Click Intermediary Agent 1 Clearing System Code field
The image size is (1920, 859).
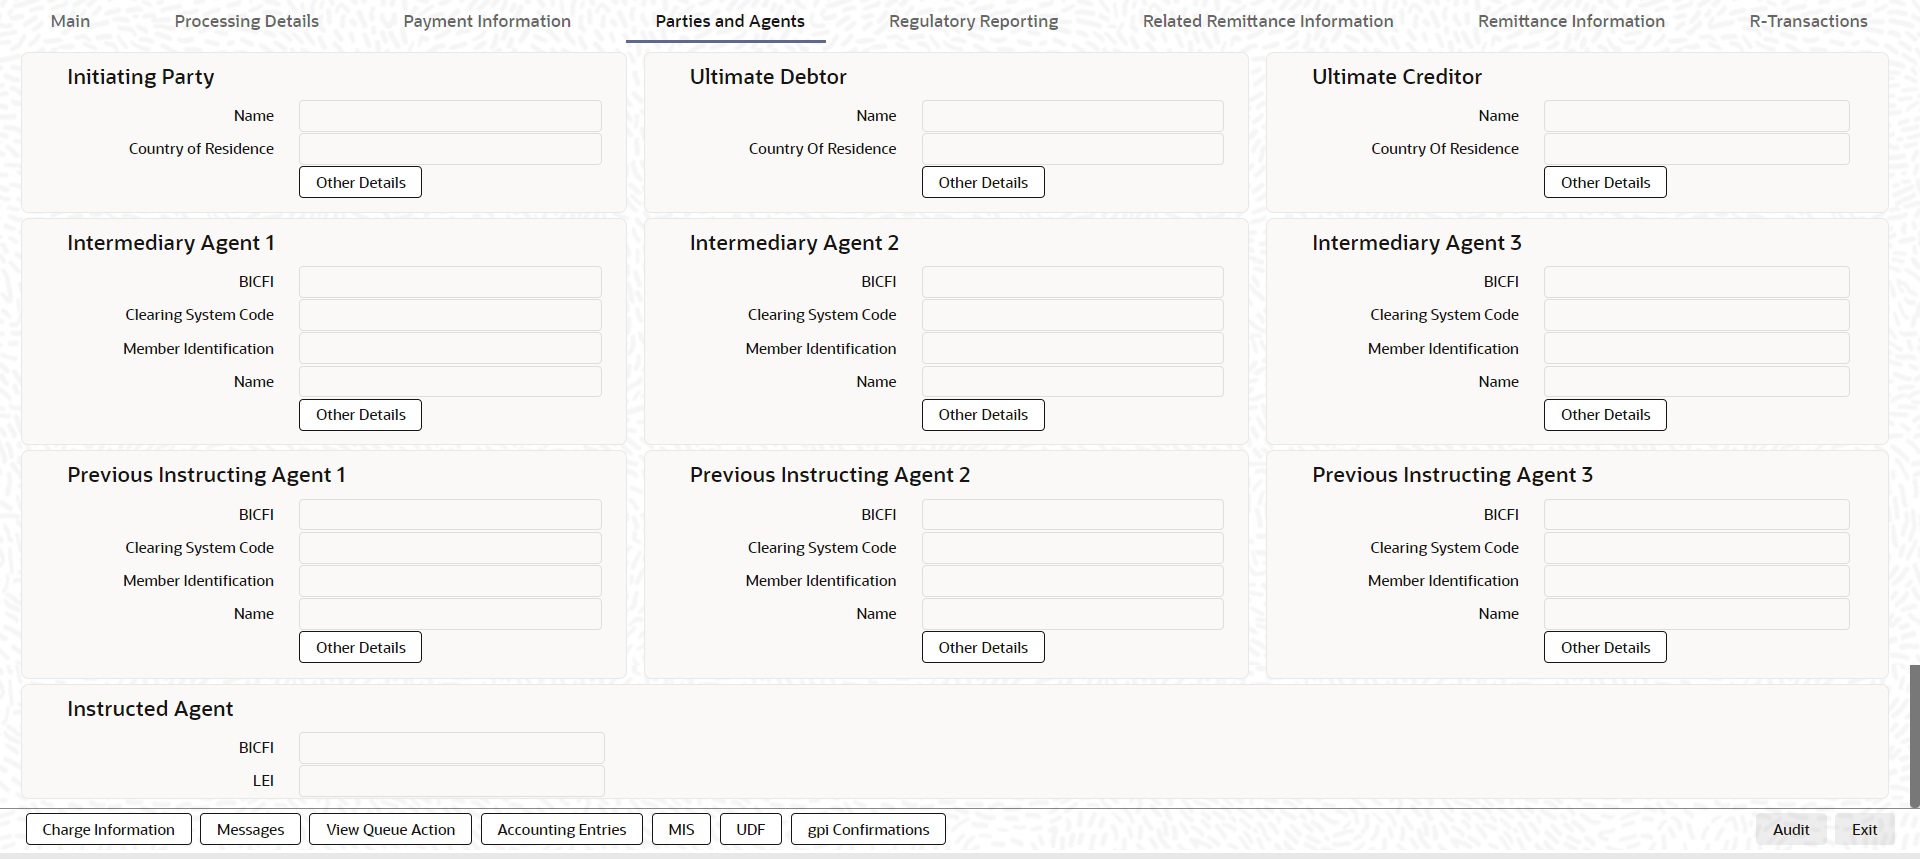450,315
